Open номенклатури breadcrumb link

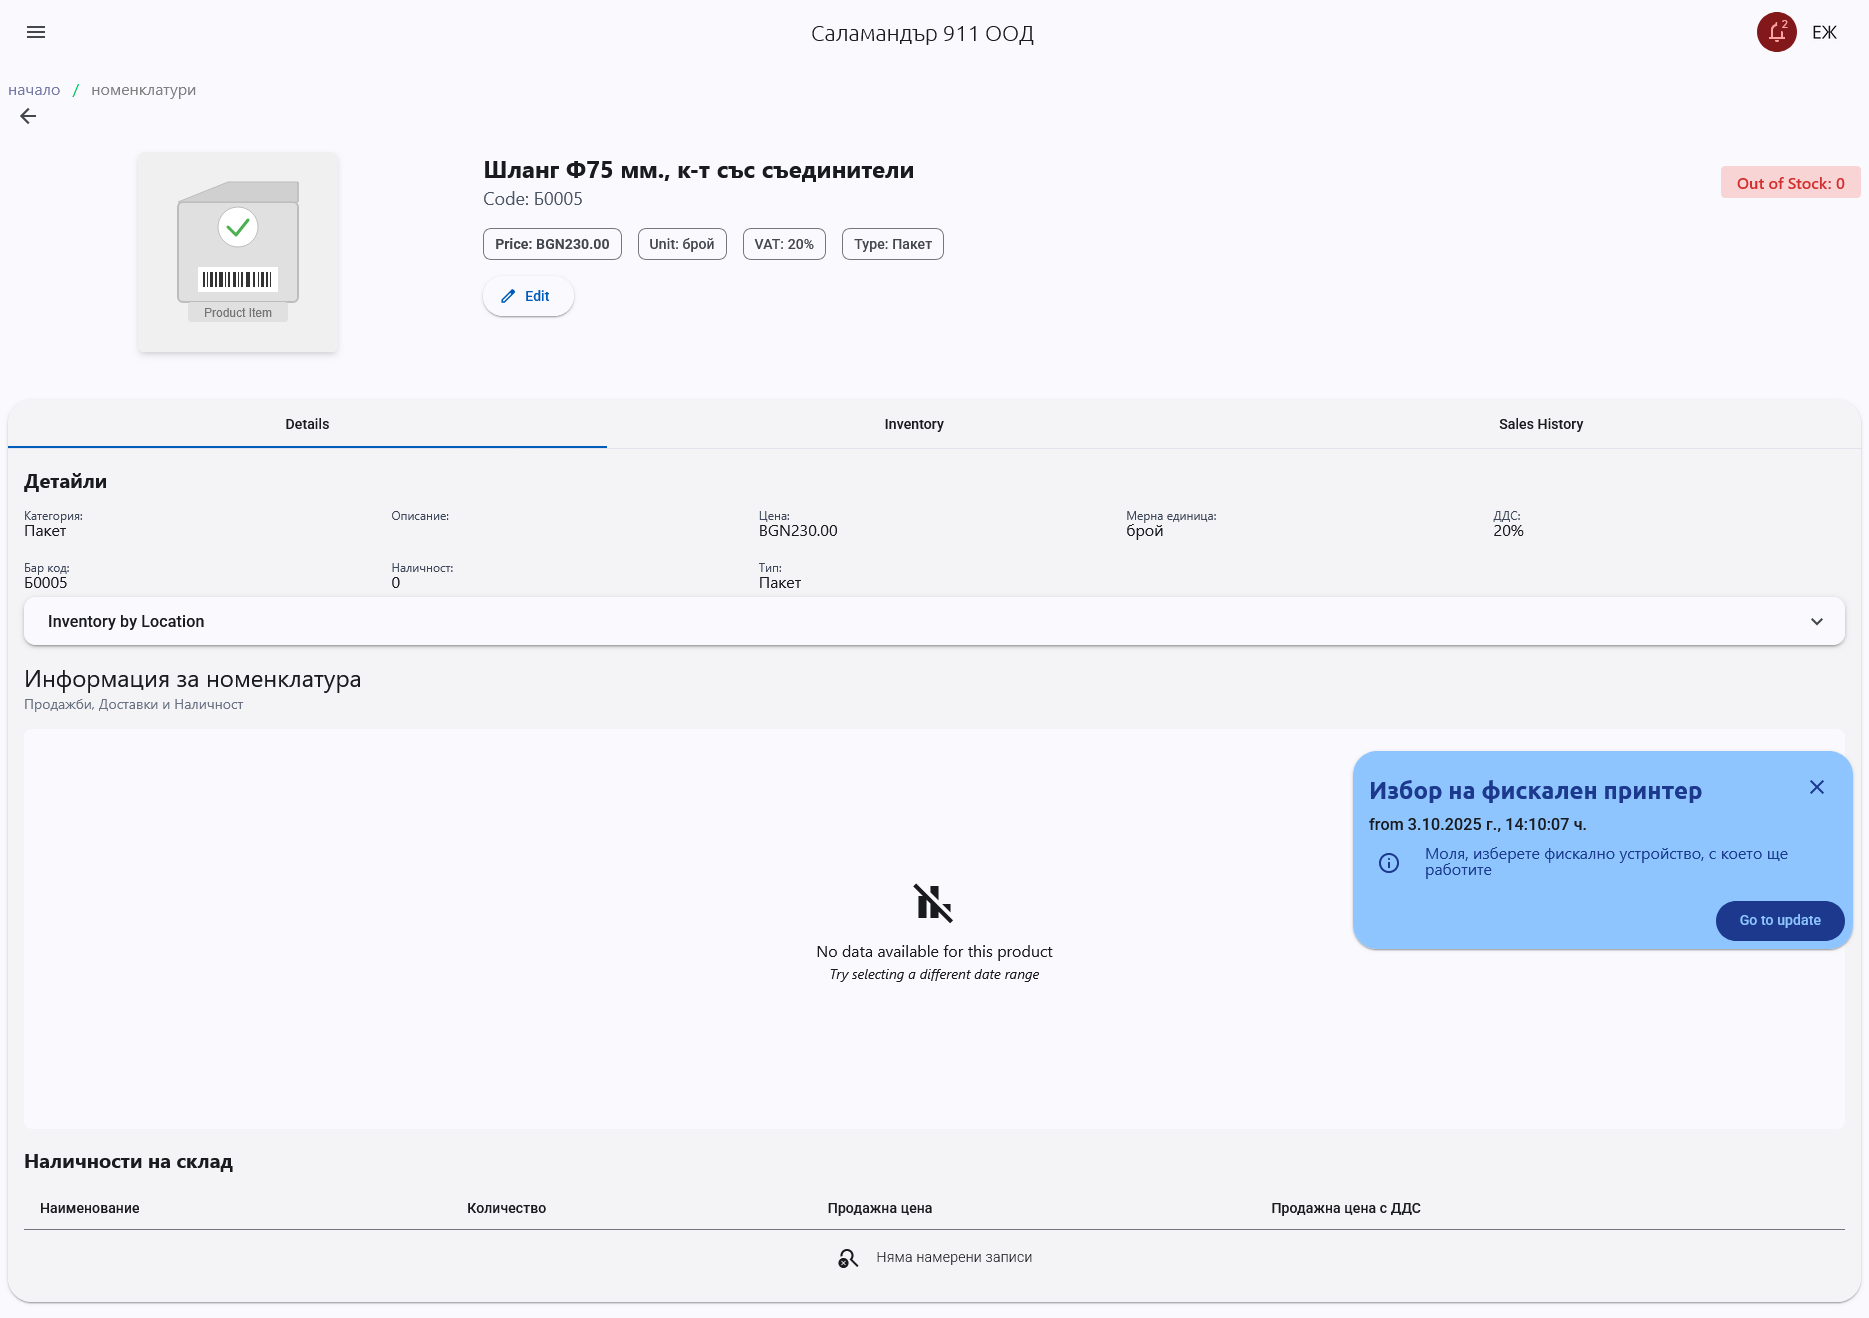[143, 90]
